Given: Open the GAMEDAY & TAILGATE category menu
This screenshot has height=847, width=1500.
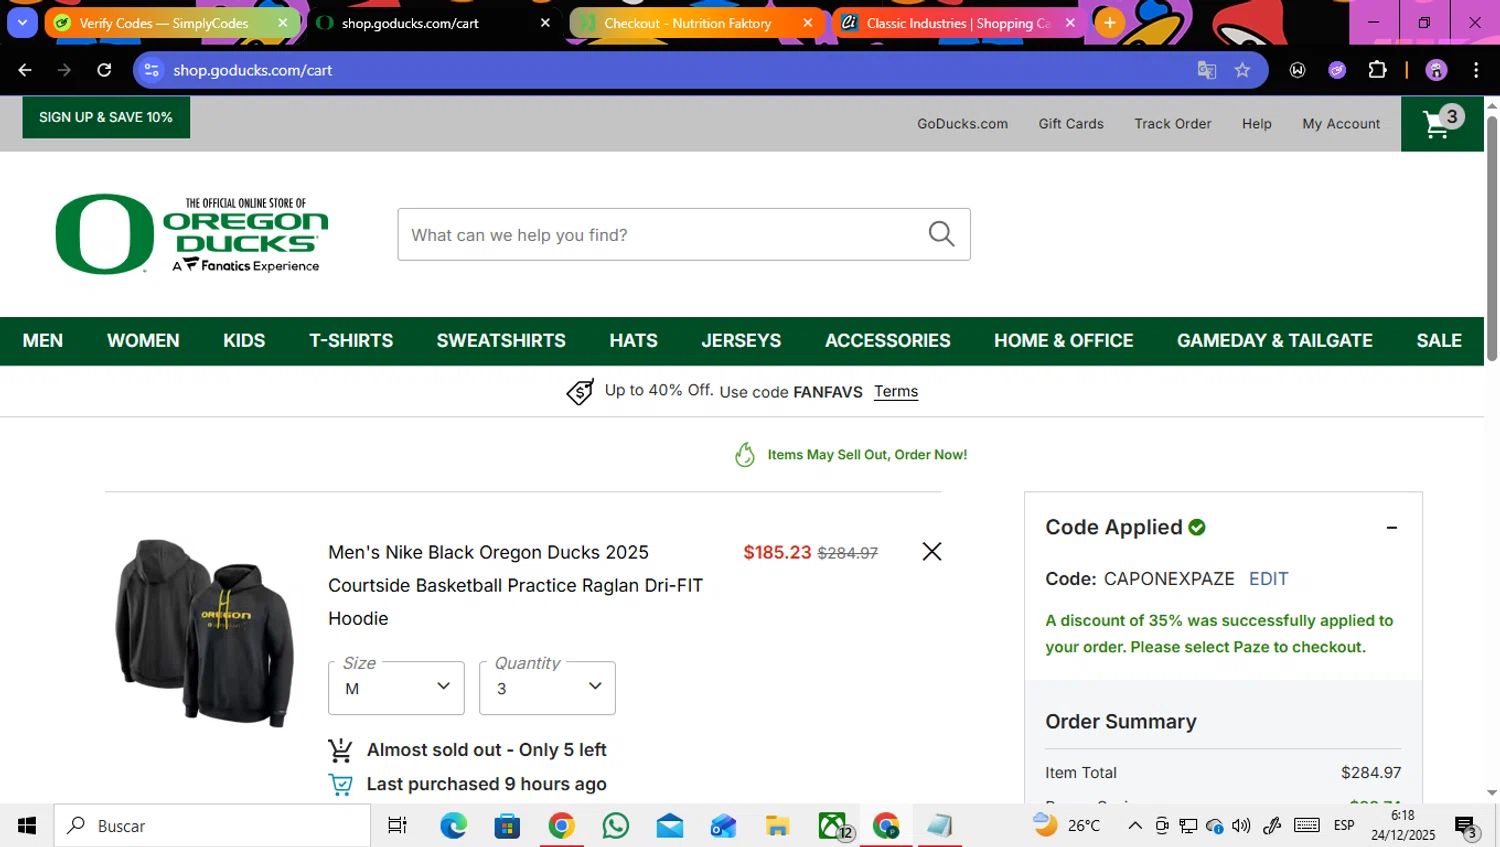Looking at the screenshot, I should coord(1275,341).
